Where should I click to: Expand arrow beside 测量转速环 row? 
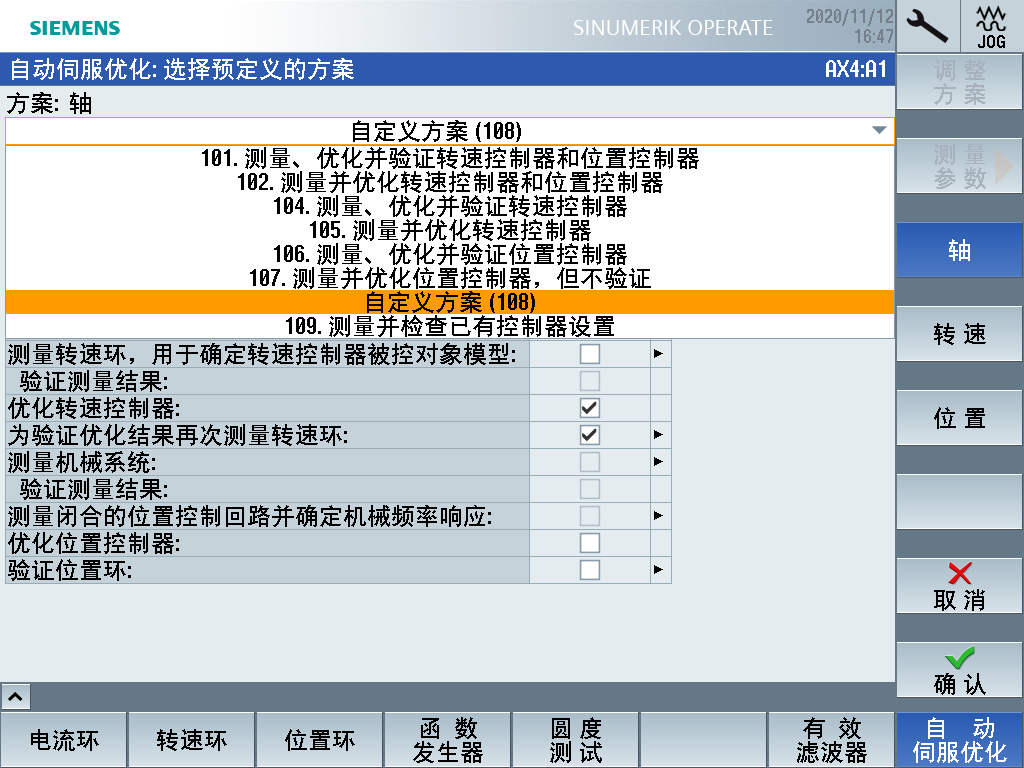tap(659, 353)
